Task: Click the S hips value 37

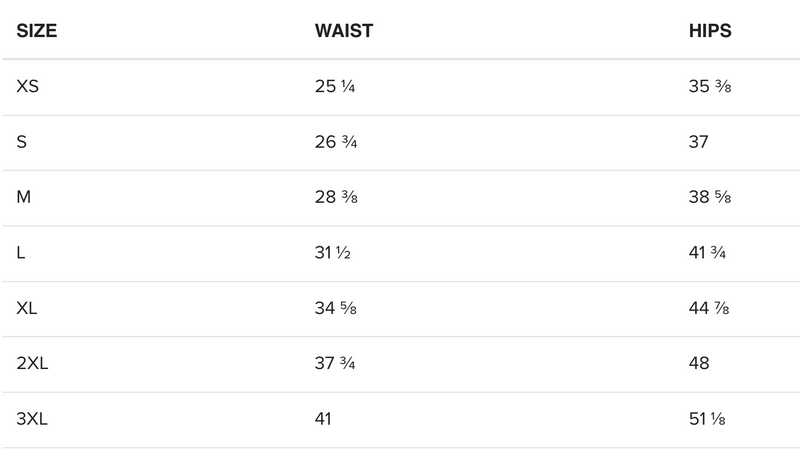Action: tap(698, 142)
